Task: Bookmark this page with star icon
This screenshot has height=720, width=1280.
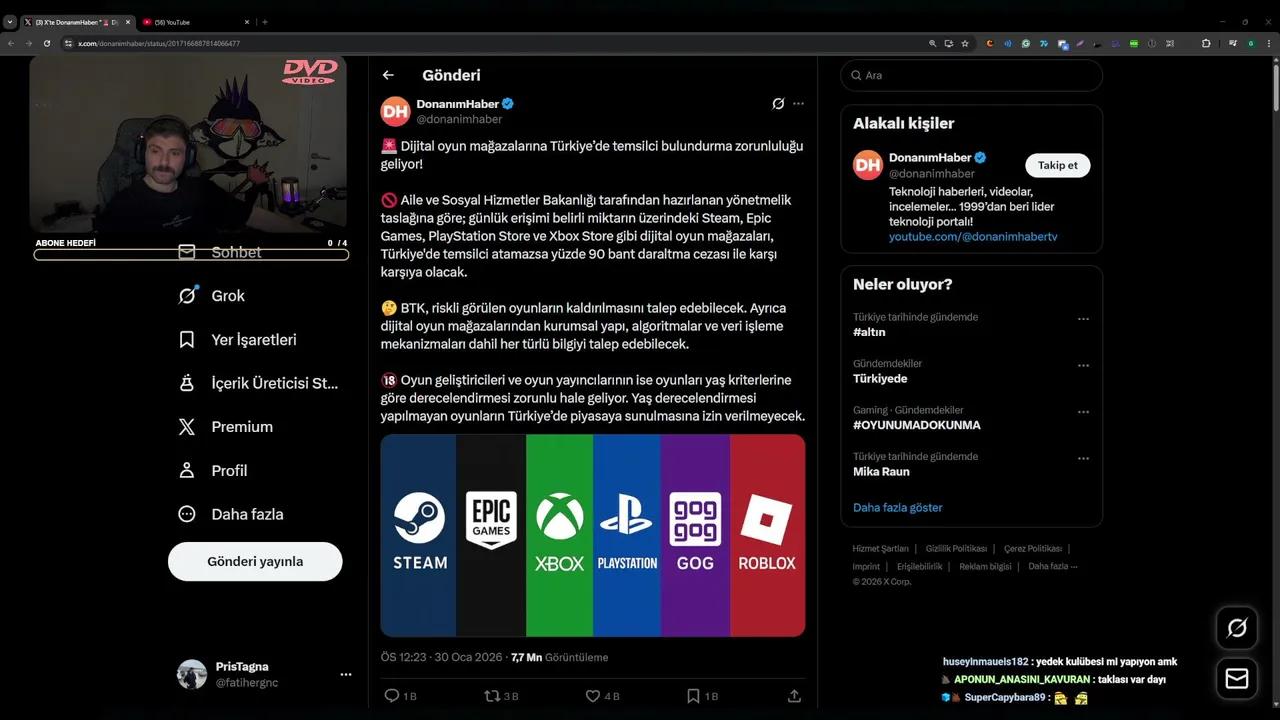Action: pos(965,44)
